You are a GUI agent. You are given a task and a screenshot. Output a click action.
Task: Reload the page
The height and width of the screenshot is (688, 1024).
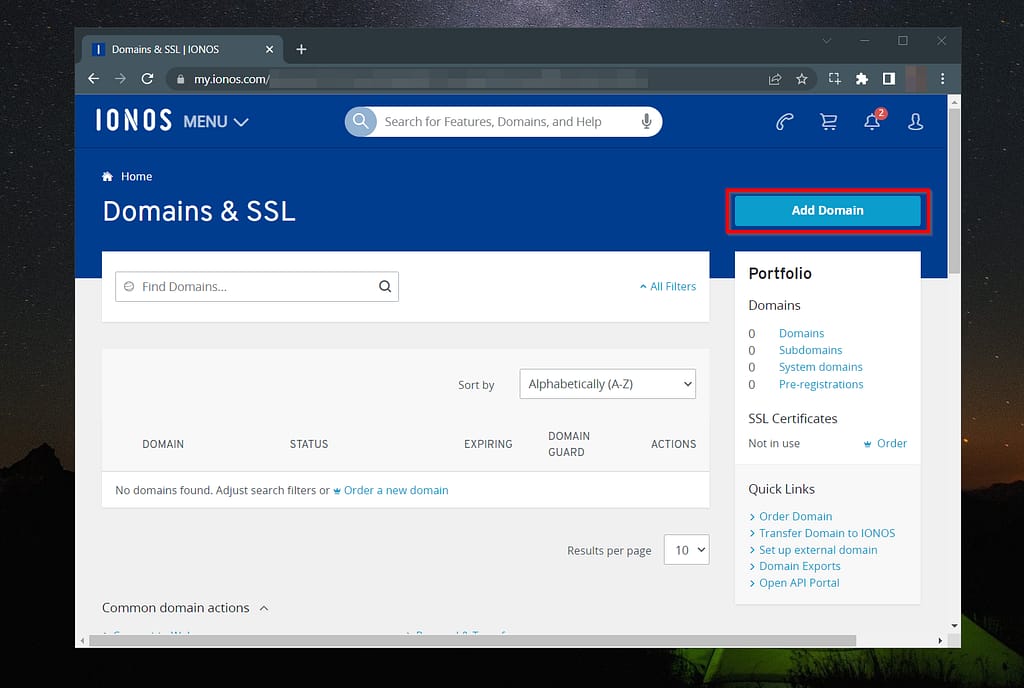pos(148,79)
